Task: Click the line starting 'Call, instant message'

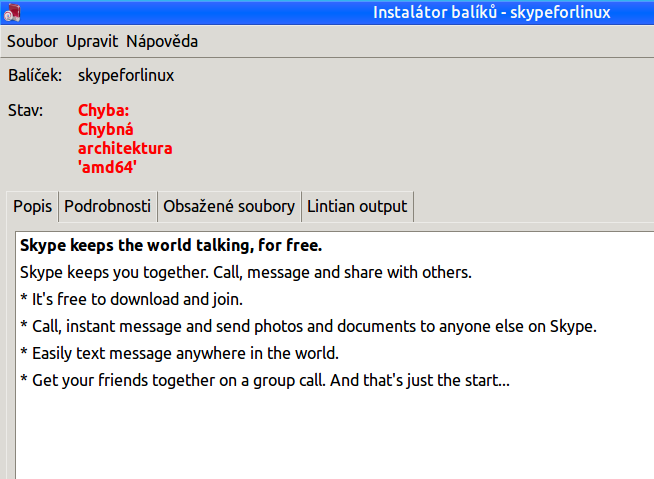Action: coord(308,327)
